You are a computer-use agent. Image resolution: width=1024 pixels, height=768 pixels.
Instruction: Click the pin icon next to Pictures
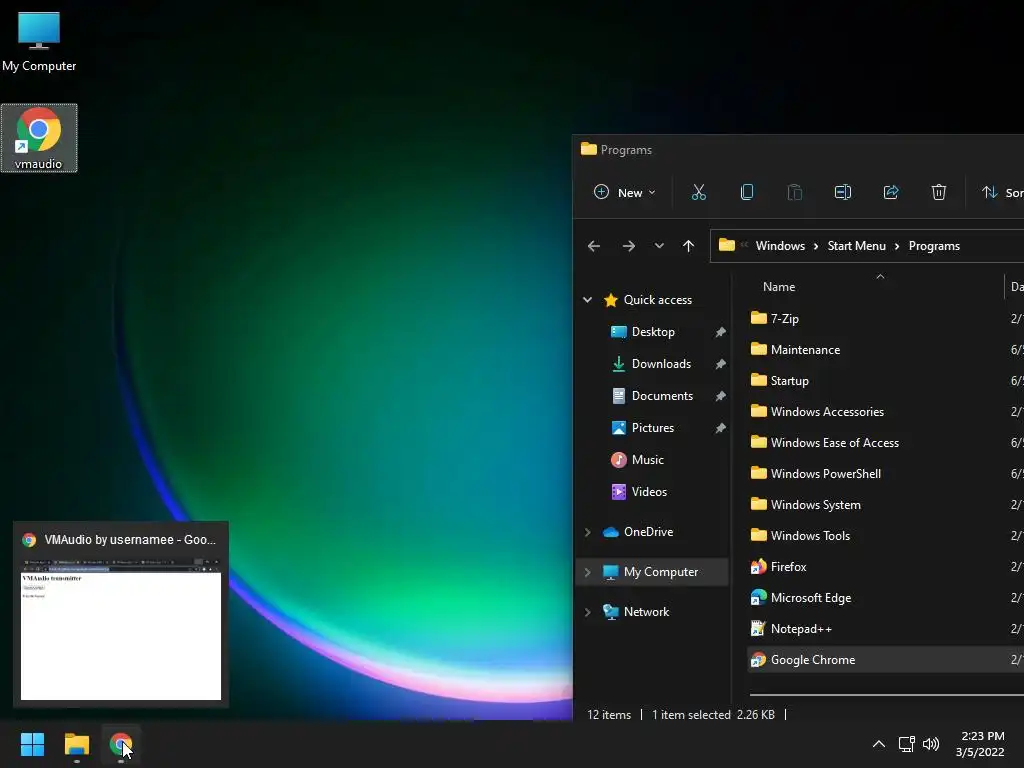tap(720, 428)
